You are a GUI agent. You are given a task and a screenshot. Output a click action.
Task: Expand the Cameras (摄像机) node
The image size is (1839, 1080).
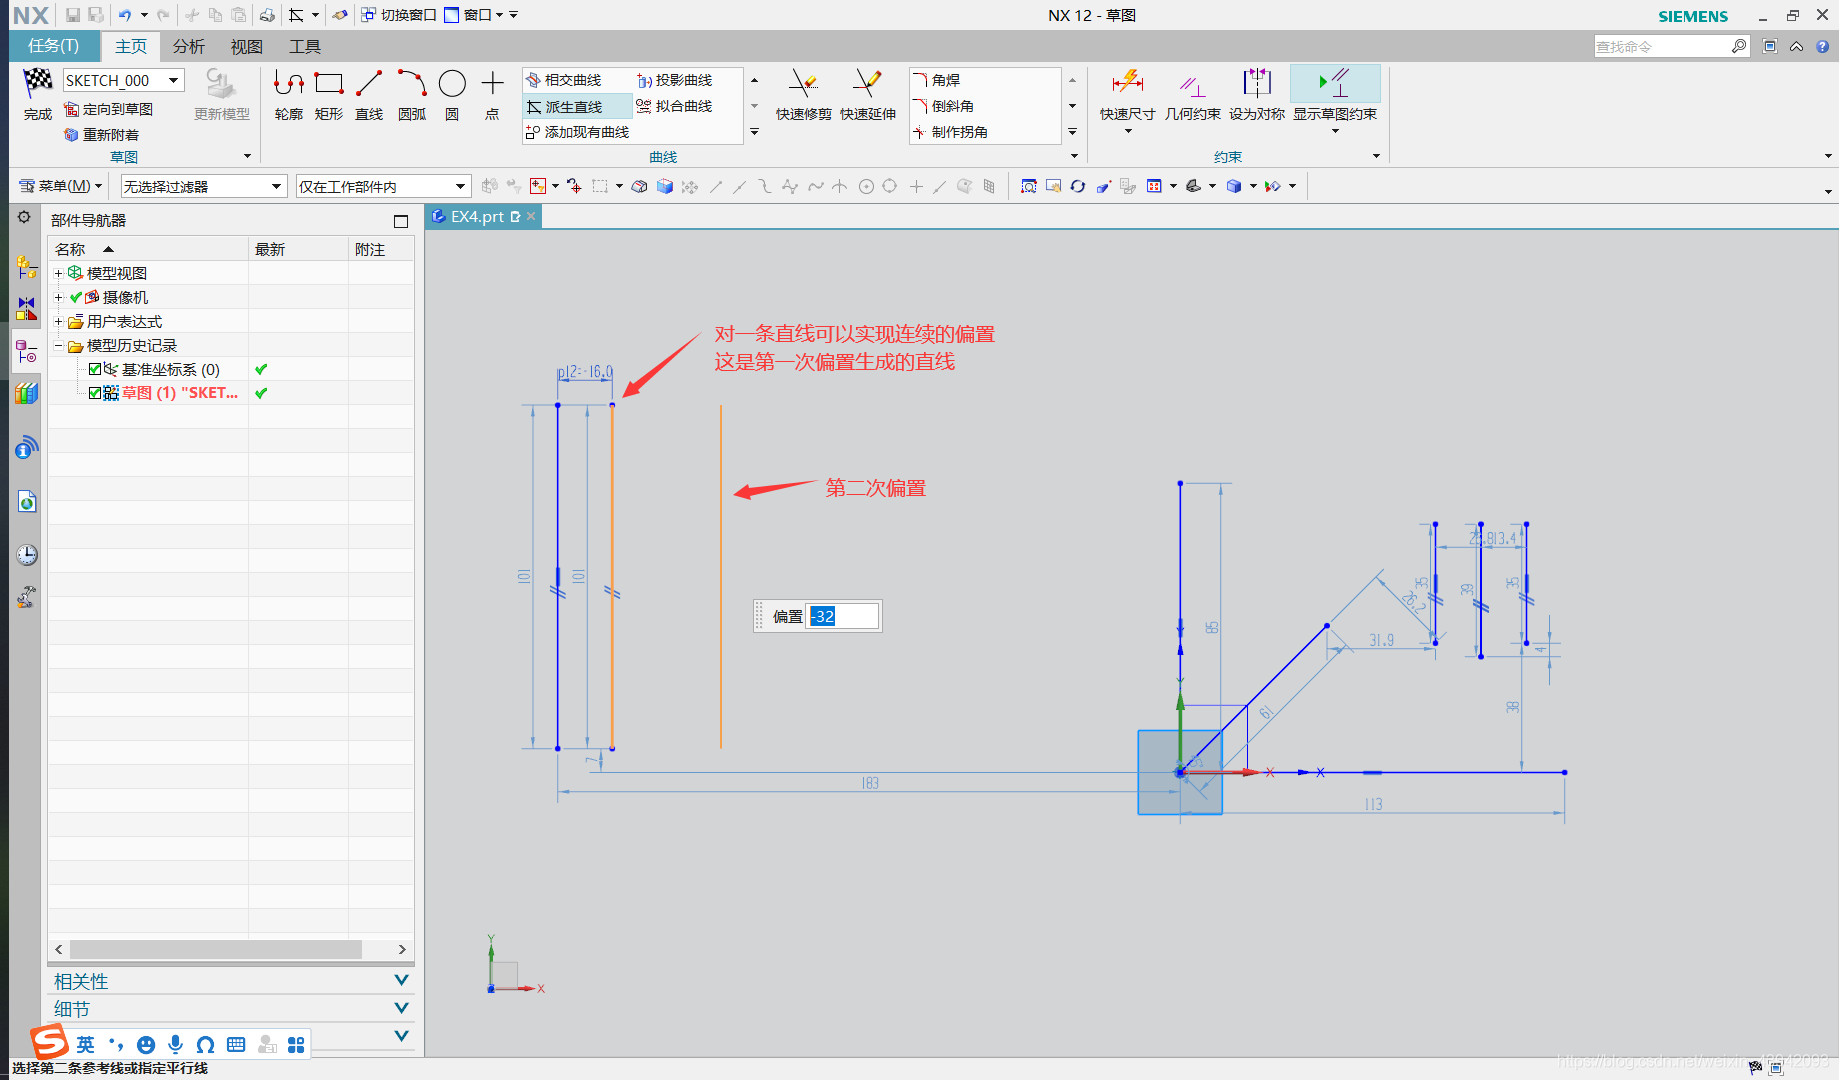58,297
